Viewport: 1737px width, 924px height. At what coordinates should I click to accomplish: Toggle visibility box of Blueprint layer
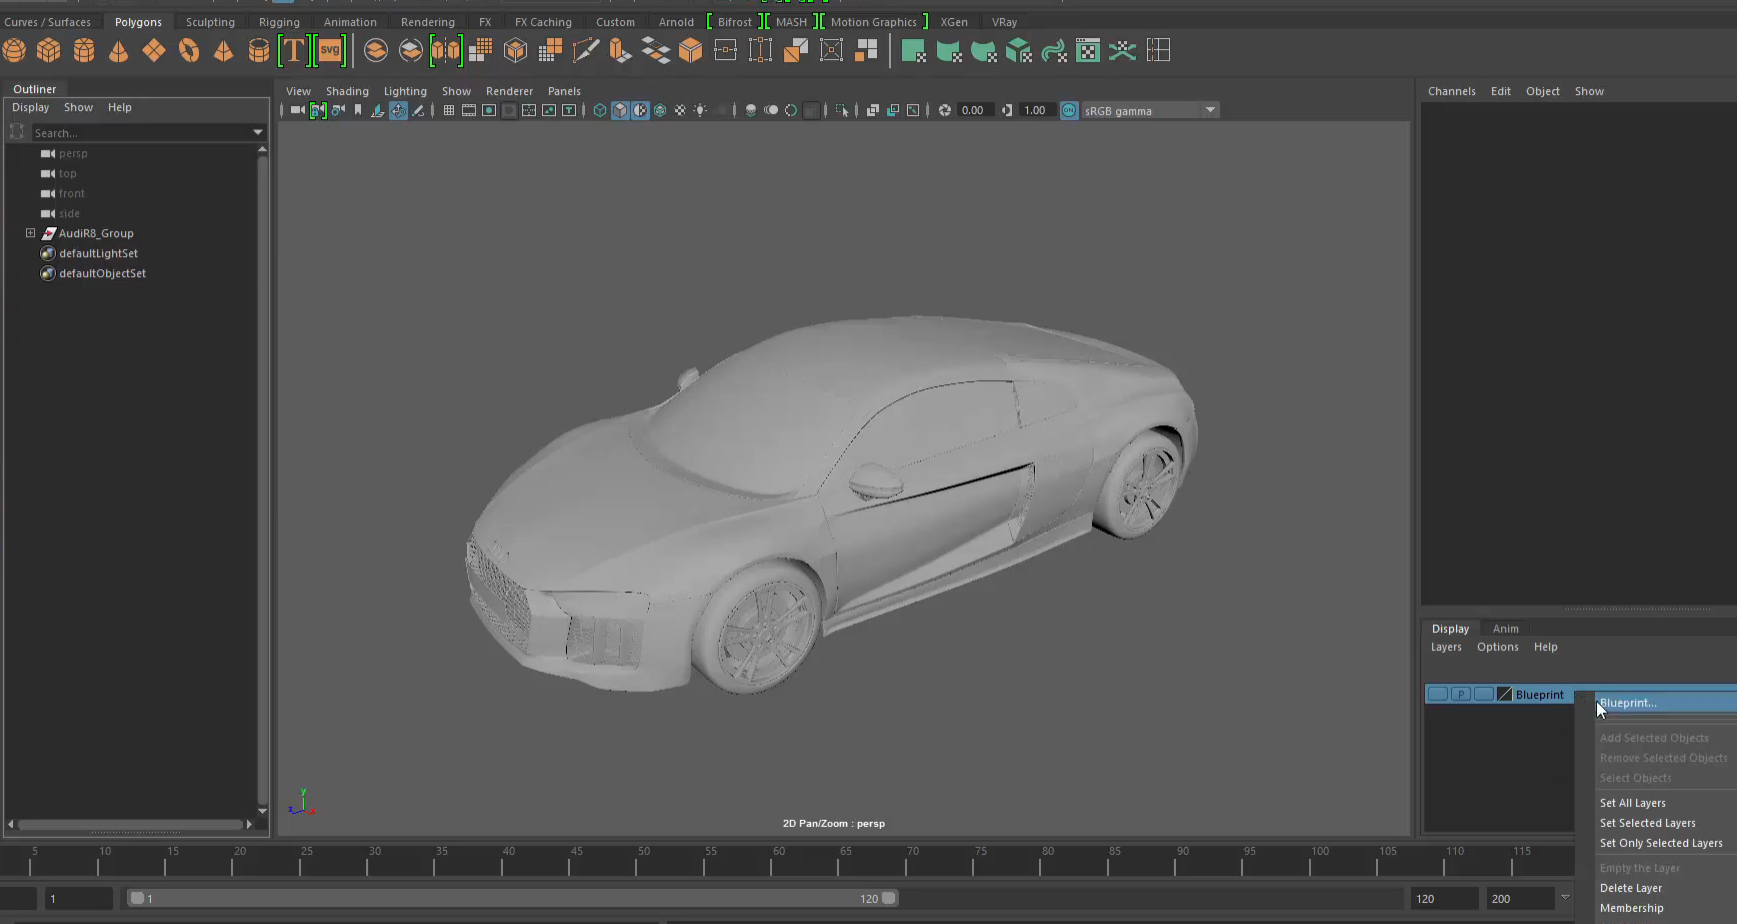[x=1437, y=694]
